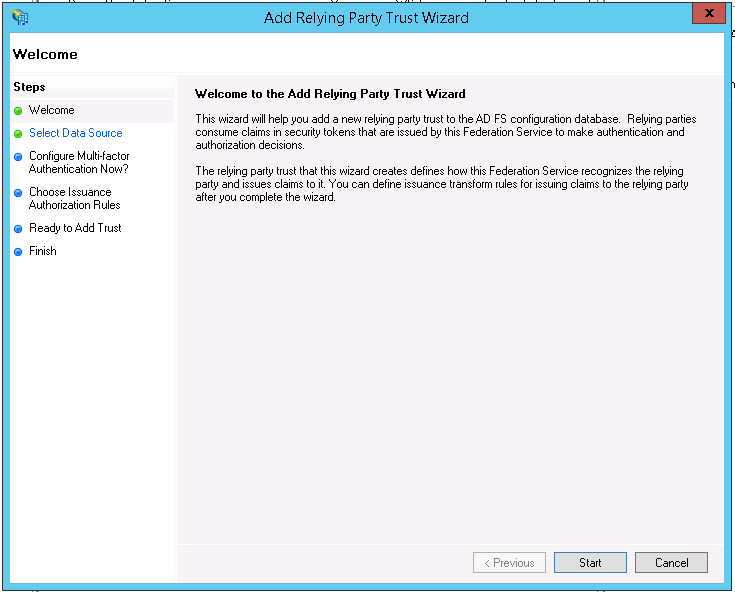Select Configure Multi-factor Authentication Now? step

[x=79, y=162]
